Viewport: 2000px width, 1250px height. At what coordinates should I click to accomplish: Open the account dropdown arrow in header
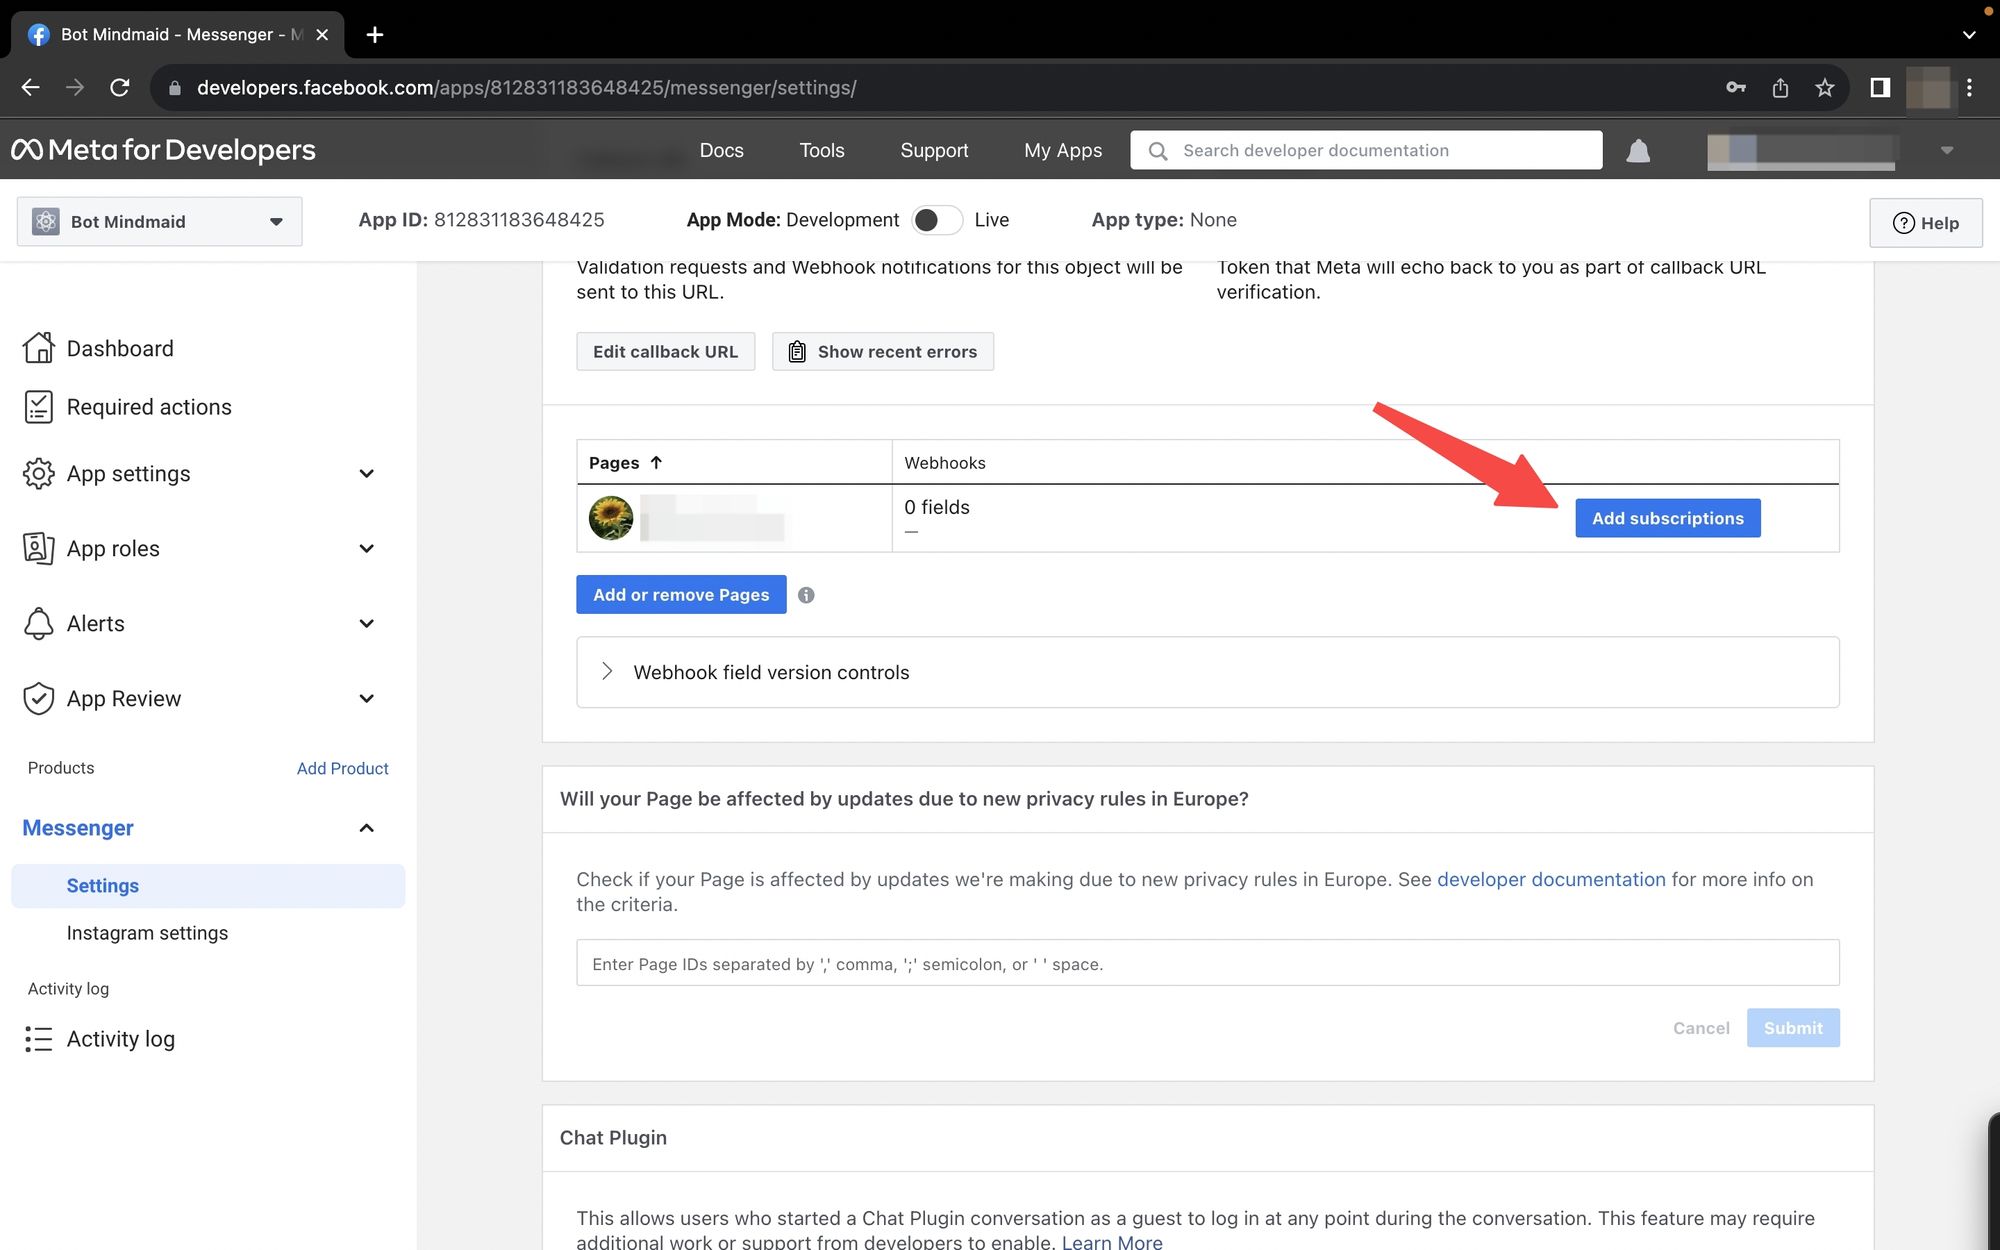click(x=1946, y=151)
